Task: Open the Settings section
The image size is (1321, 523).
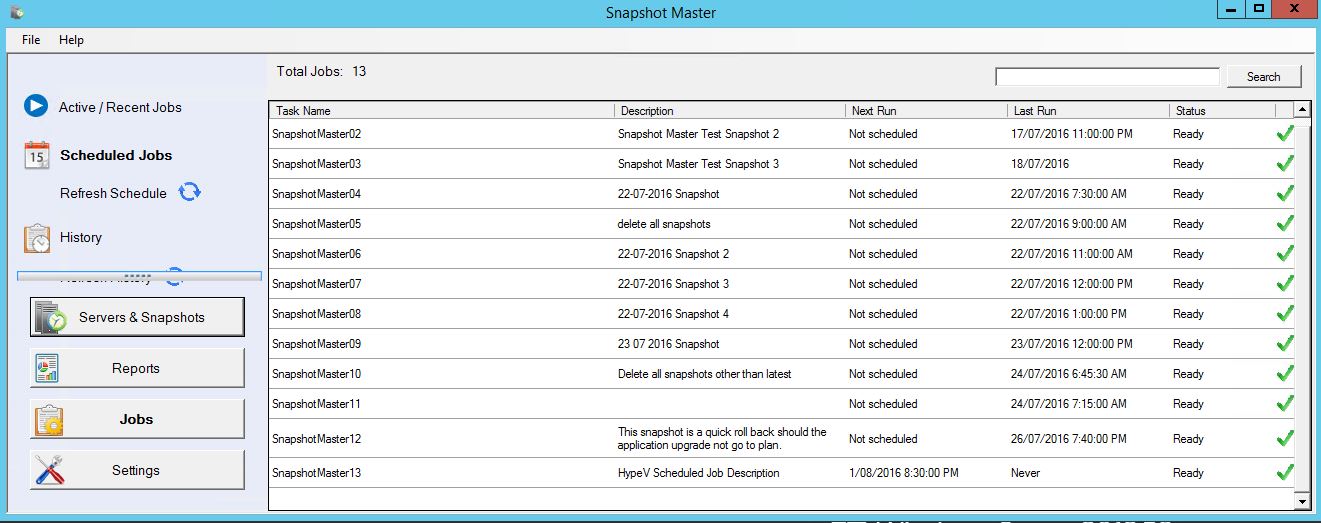Action: [x=137, y=470]
